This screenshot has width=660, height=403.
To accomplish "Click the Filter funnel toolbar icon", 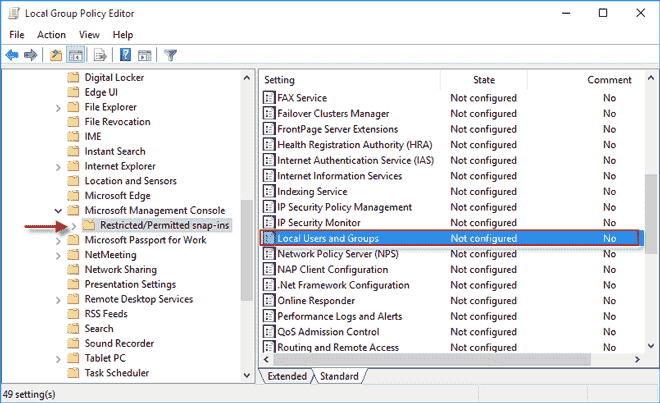I will click(x=170, y=55).
